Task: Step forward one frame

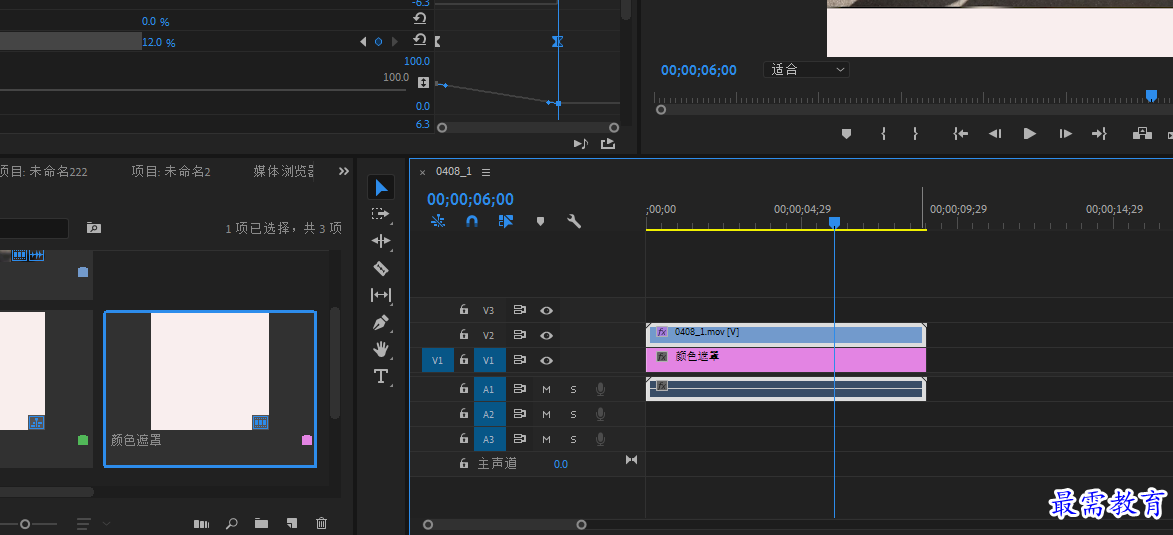Action: [x=1065, y=133]
